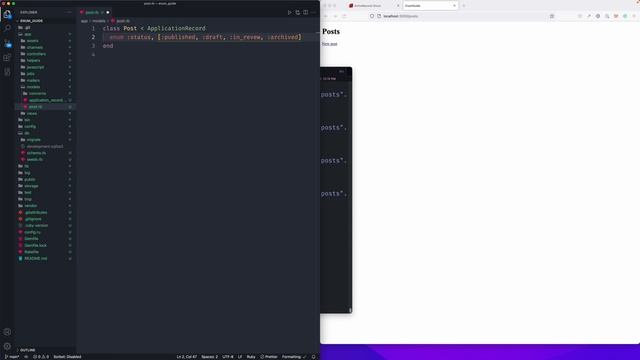The image size is (640, 360).
Task: Open the Gemfile in Explorer
Action: coord(31,239)
